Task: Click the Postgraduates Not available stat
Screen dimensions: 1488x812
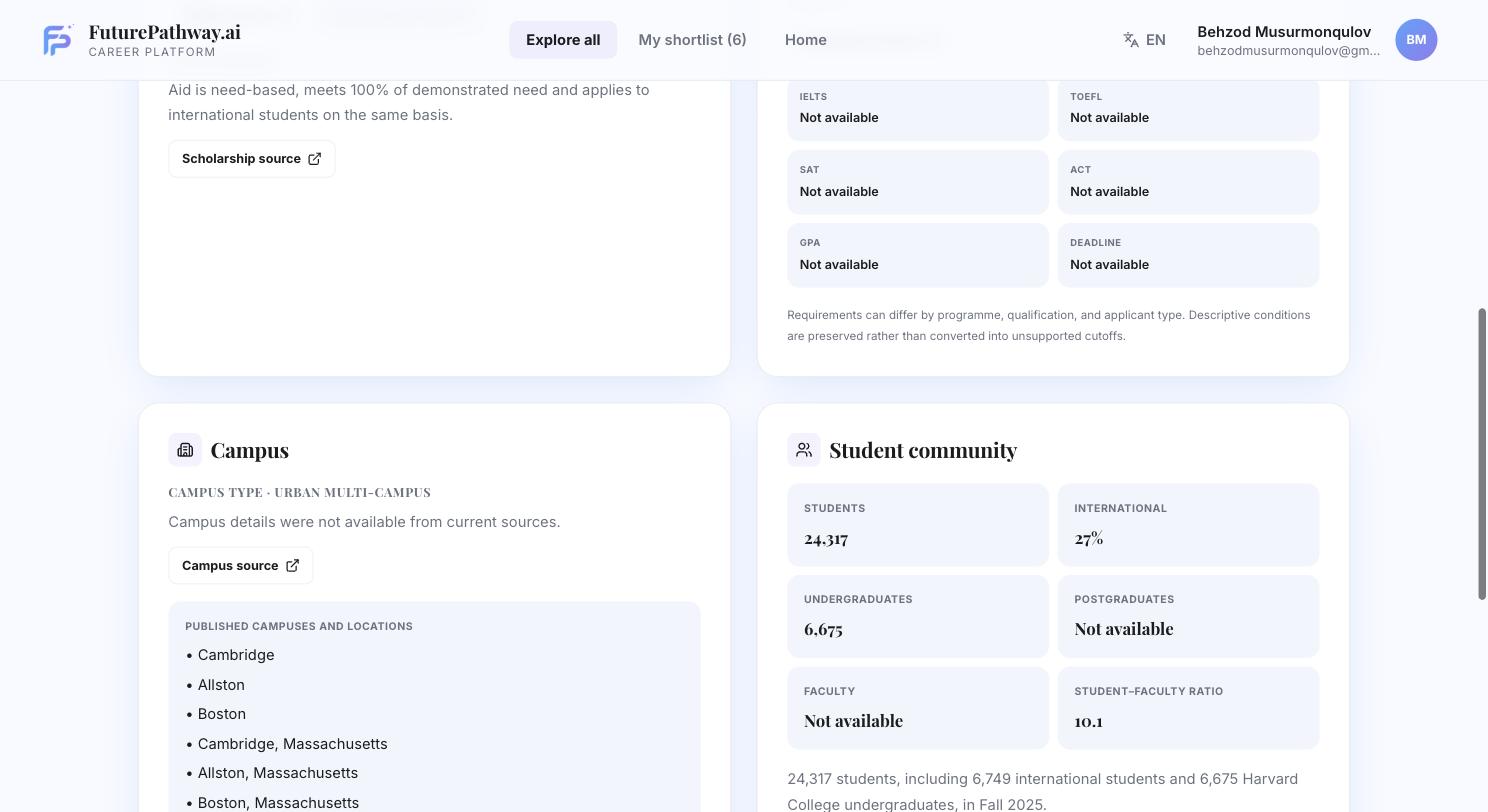Action: tap(1188, 616)
